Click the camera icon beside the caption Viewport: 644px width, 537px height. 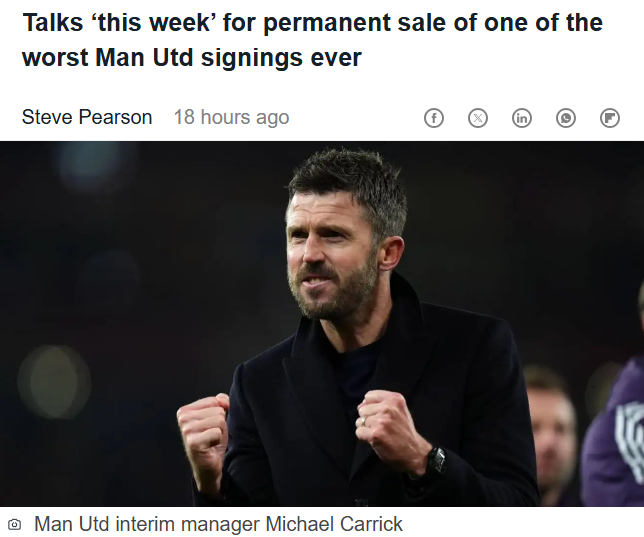pyautogui.click(x=14, y=525)
